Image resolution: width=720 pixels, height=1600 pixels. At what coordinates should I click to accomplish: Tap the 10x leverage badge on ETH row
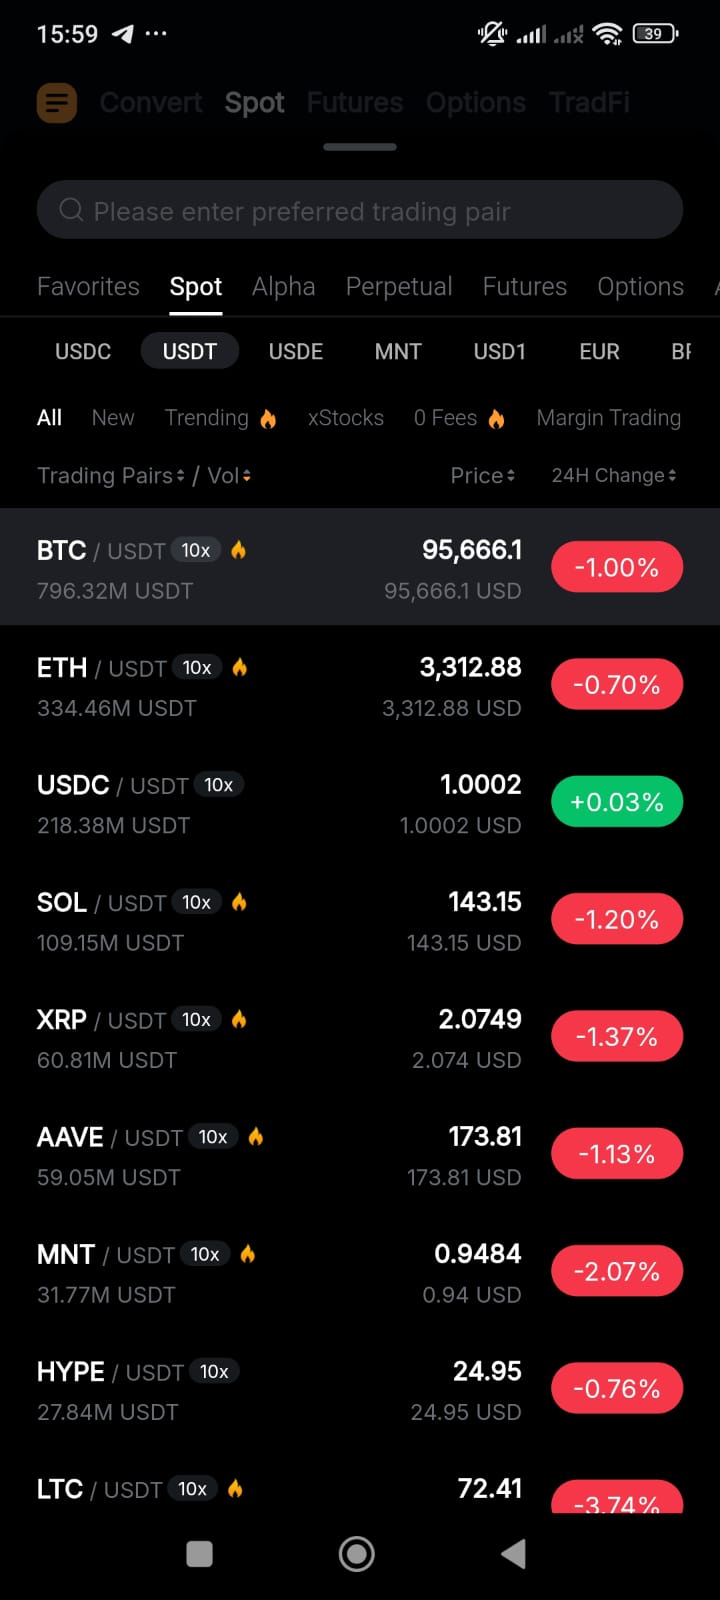[x=197, y=667]
